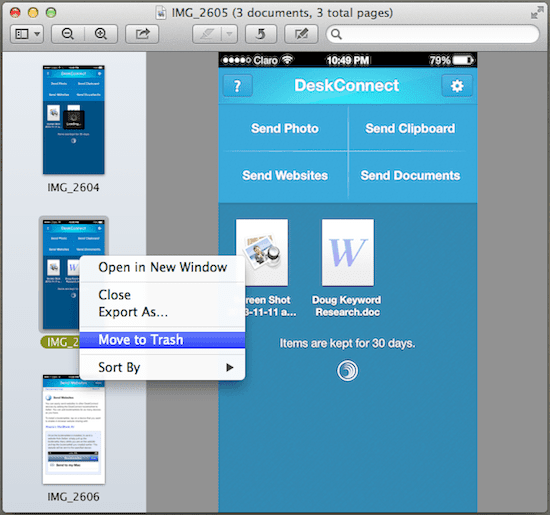The height and width of the screenshot is (515, 550).
Task: Show the edit toolbar pencil icon
Action: click(301, 34)
